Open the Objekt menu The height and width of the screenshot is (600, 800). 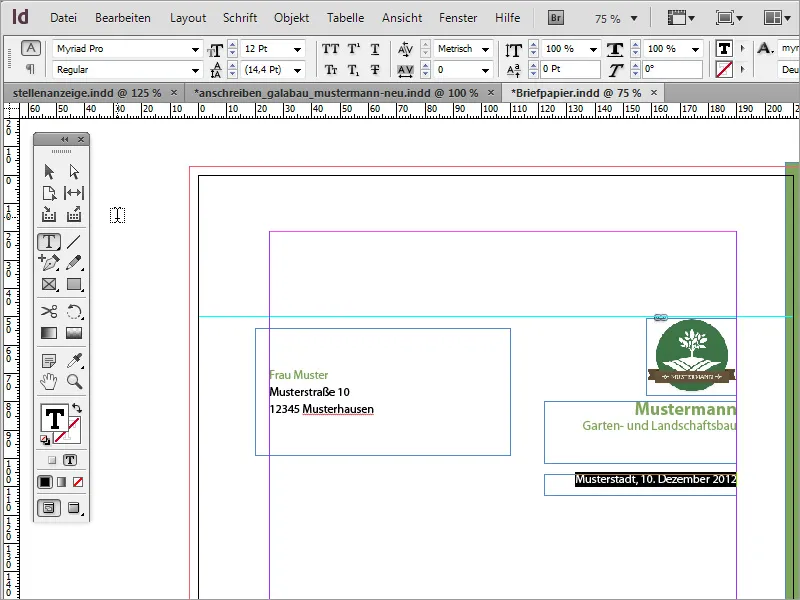[291, 18]
